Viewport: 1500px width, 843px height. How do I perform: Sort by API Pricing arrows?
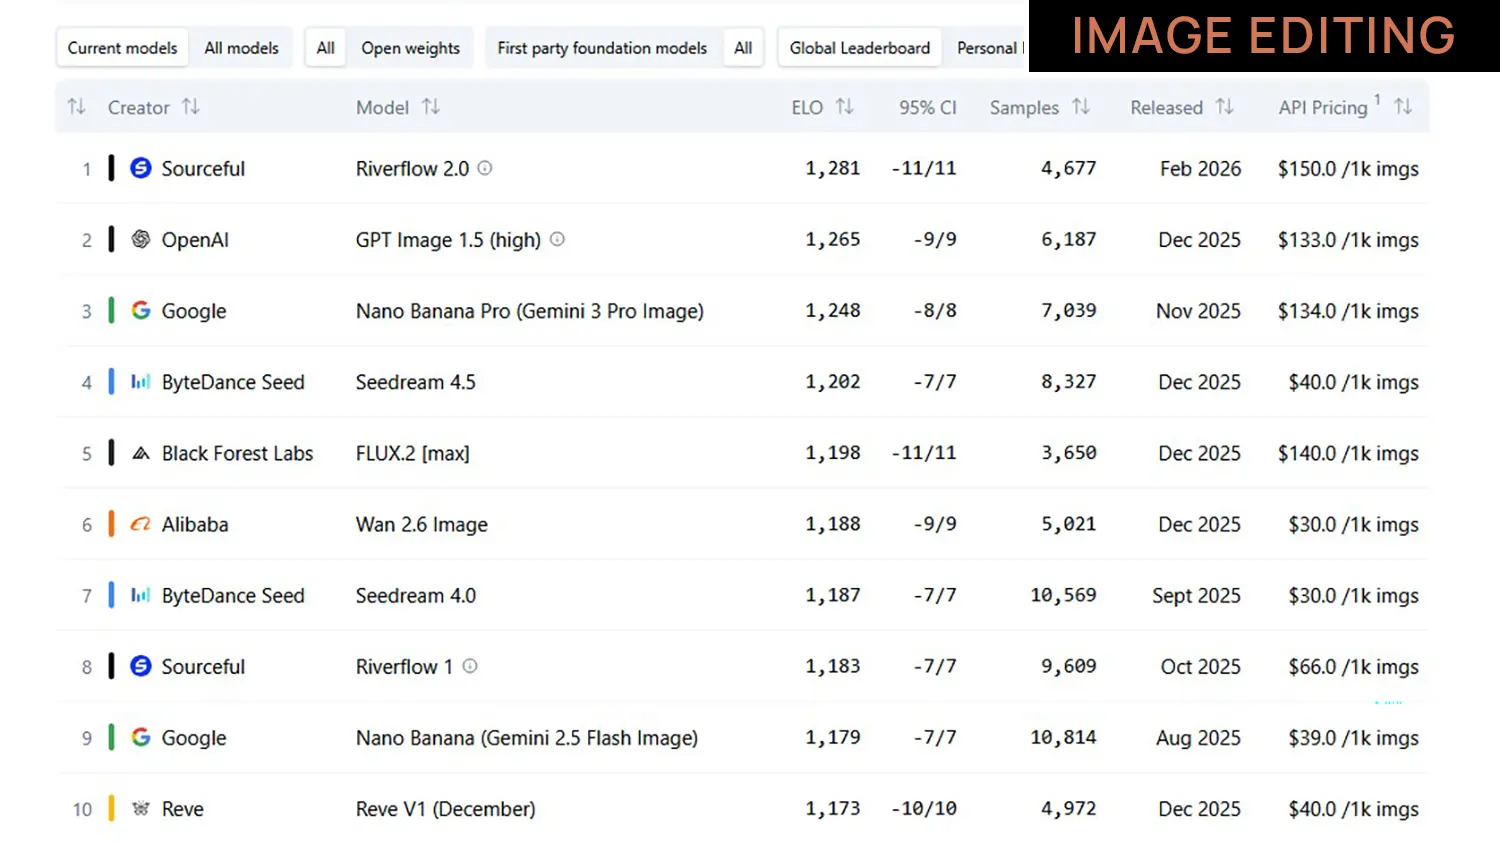click(x=1403, y=107)
